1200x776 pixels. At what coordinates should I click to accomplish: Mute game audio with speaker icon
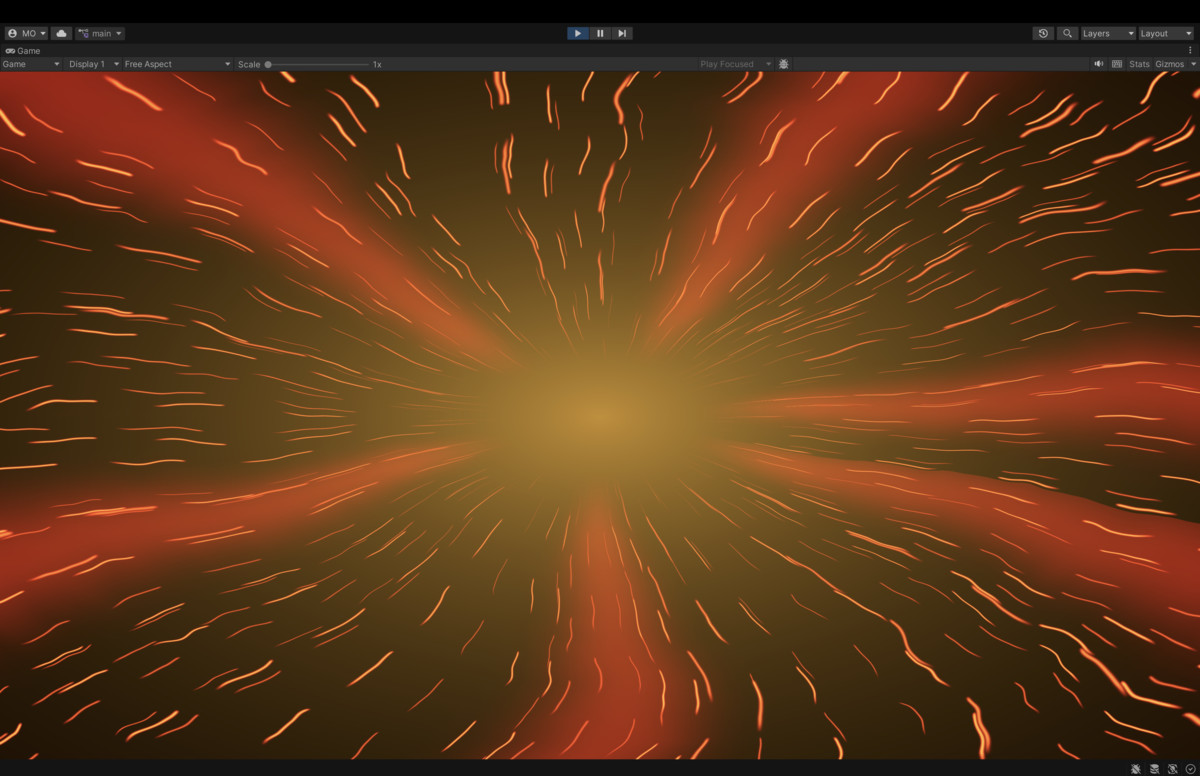[x=1099, y=64]
